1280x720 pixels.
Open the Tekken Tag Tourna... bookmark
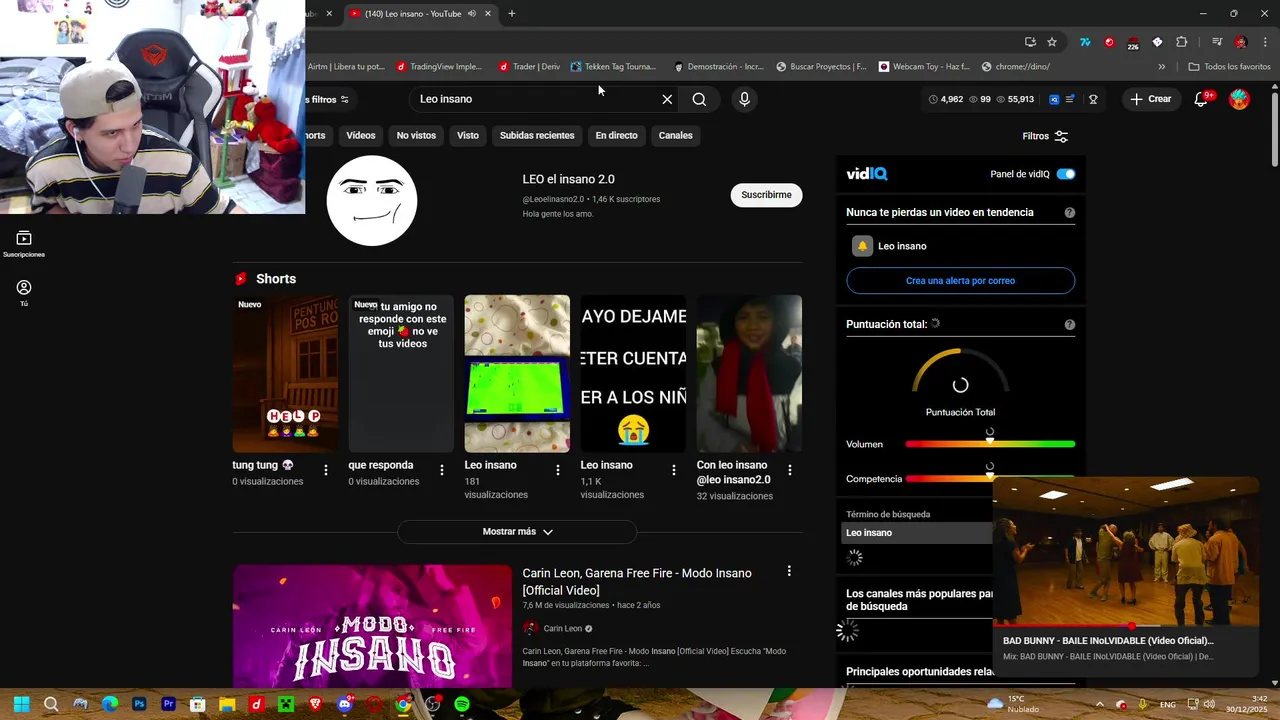tap(613, 67)
